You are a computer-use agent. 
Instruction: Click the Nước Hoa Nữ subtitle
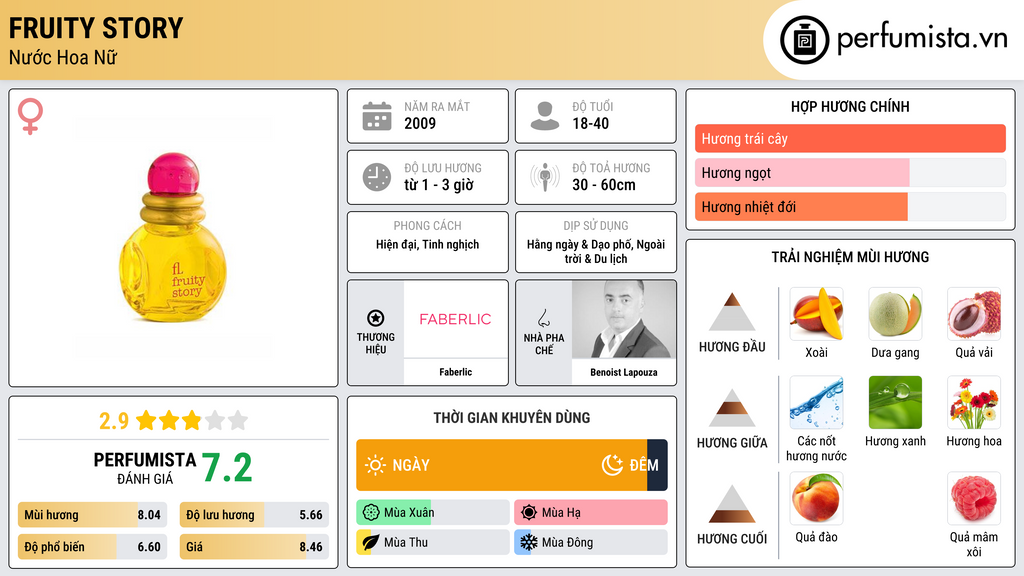coord(63,57)
